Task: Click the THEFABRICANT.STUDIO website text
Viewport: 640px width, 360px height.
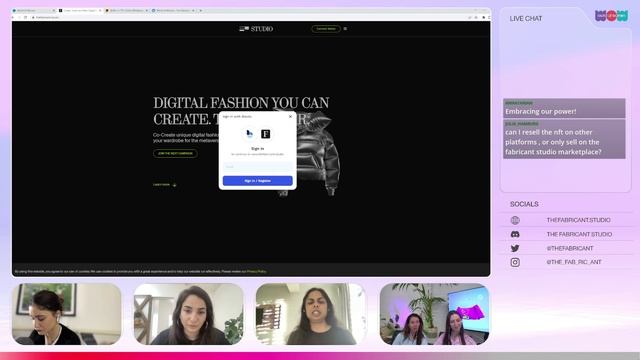Action: point(578,220)
